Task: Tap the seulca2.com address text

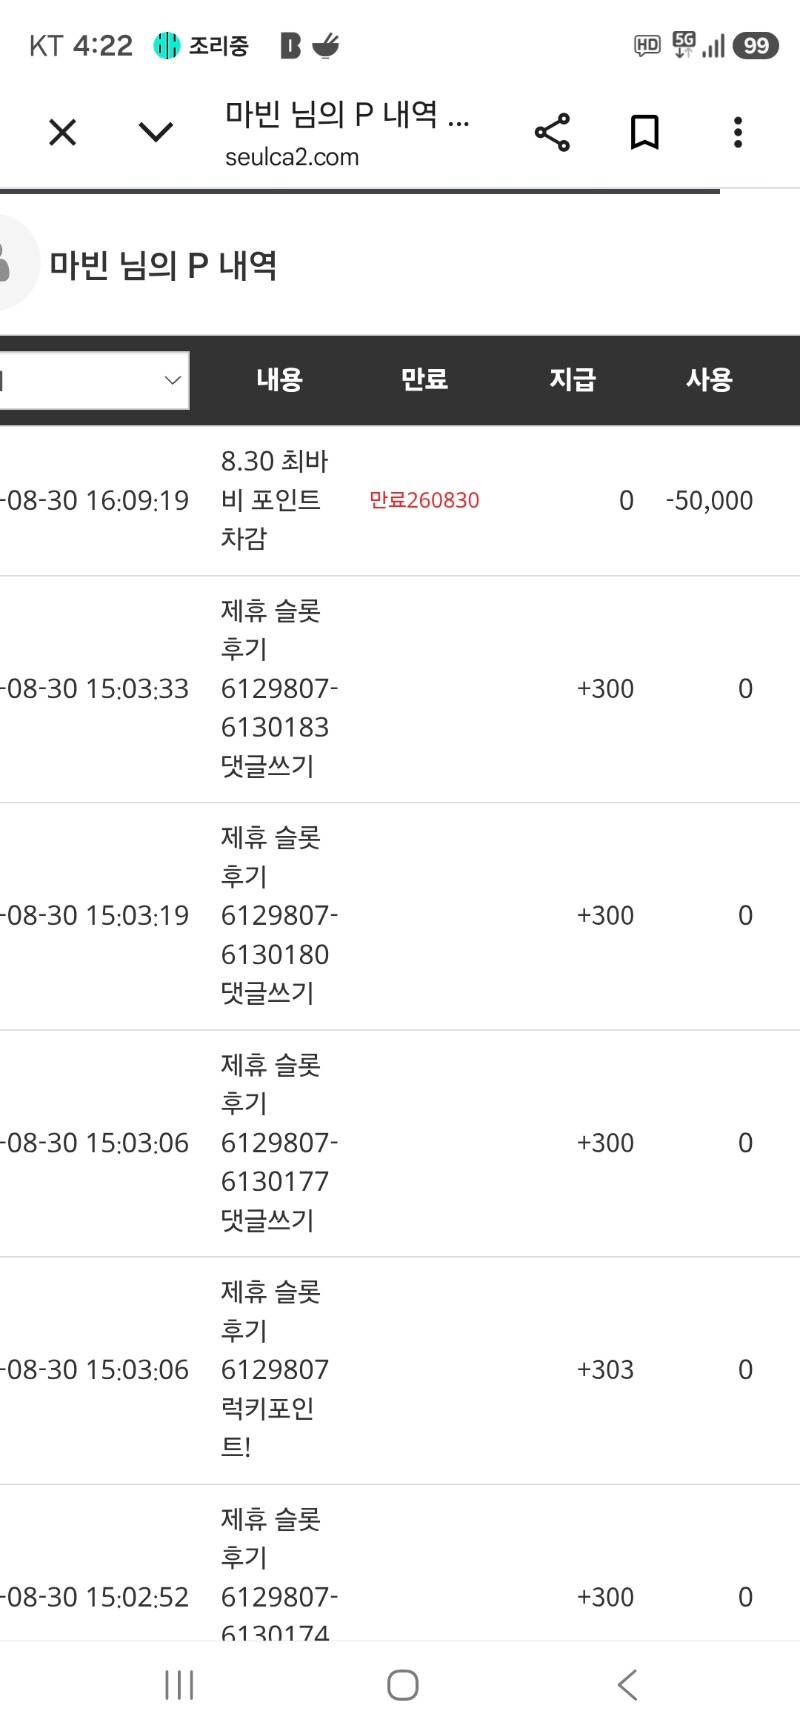Action: (x=292, y=157)
